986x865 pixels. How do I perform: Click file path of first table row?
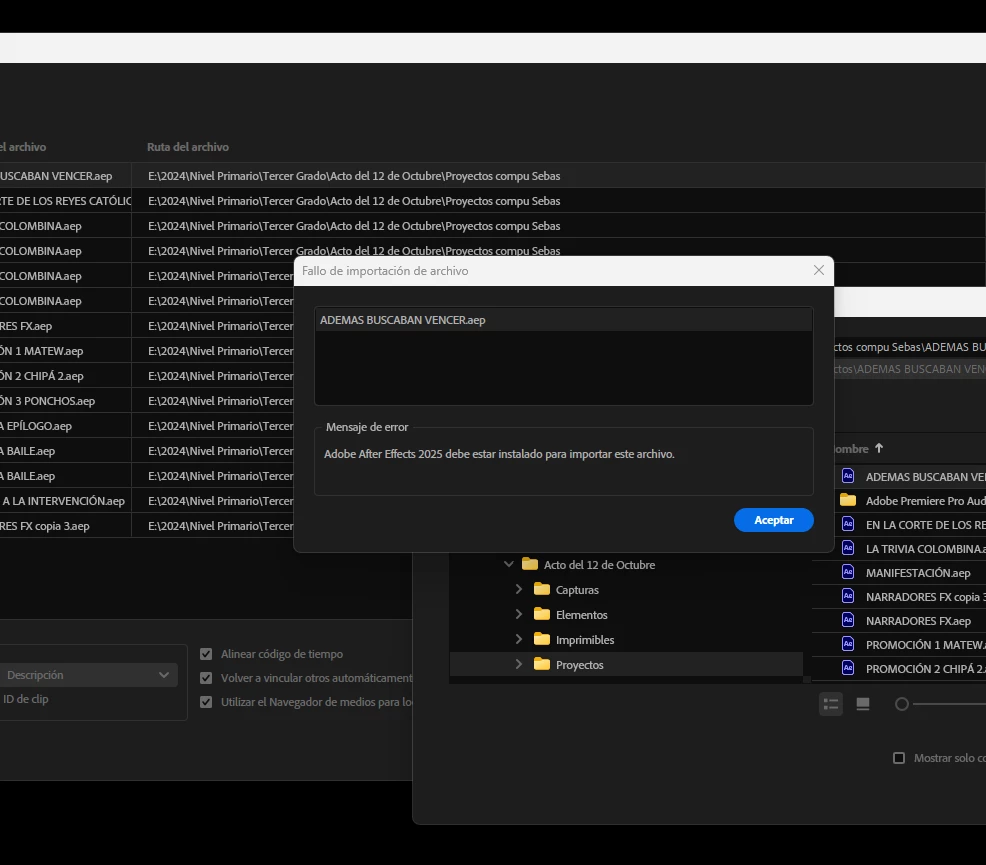click(x=354, y=176)
